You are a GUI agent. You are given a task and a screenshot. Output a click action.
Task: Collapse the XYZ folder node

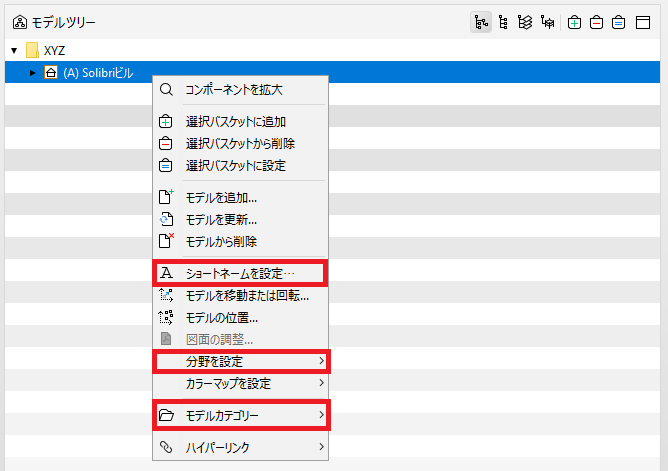tap(14, 51)
